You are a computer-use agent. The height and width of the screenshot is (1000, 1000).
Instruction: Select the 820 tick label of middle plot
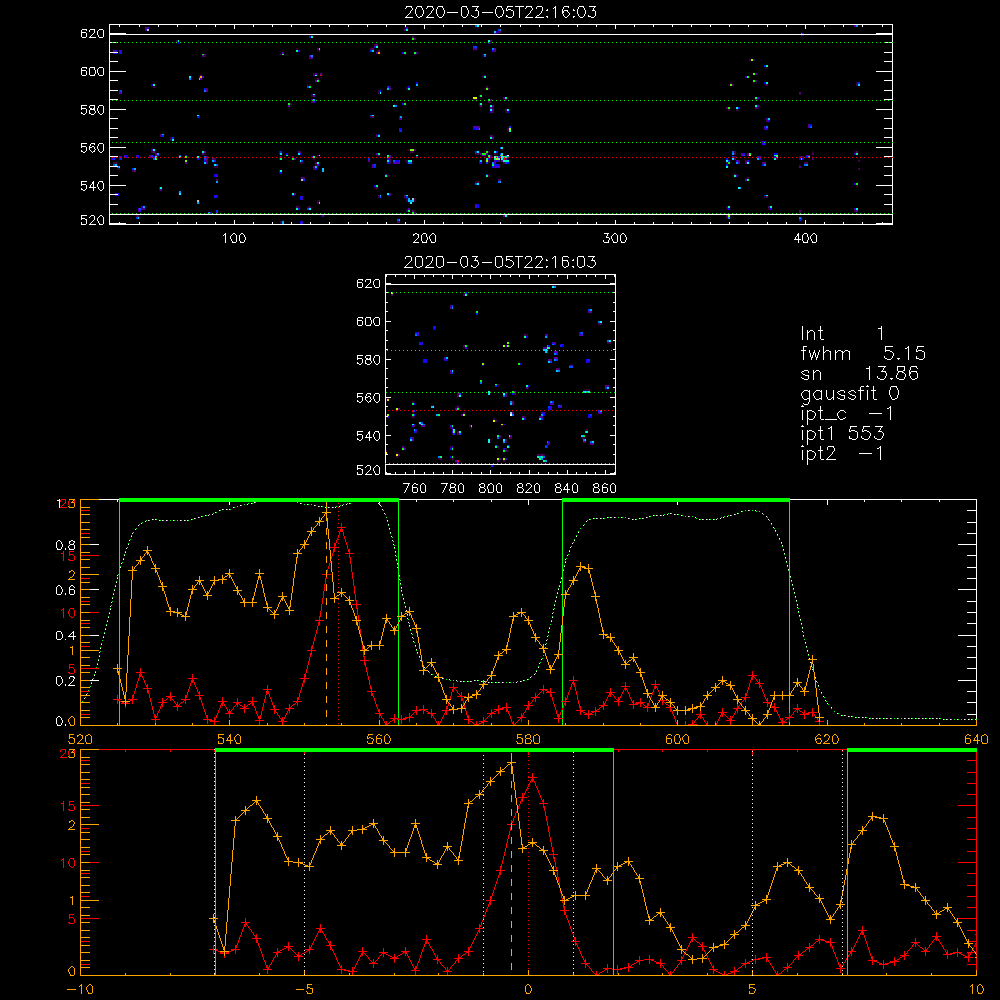pyautogui.click(x=529, y=489)
